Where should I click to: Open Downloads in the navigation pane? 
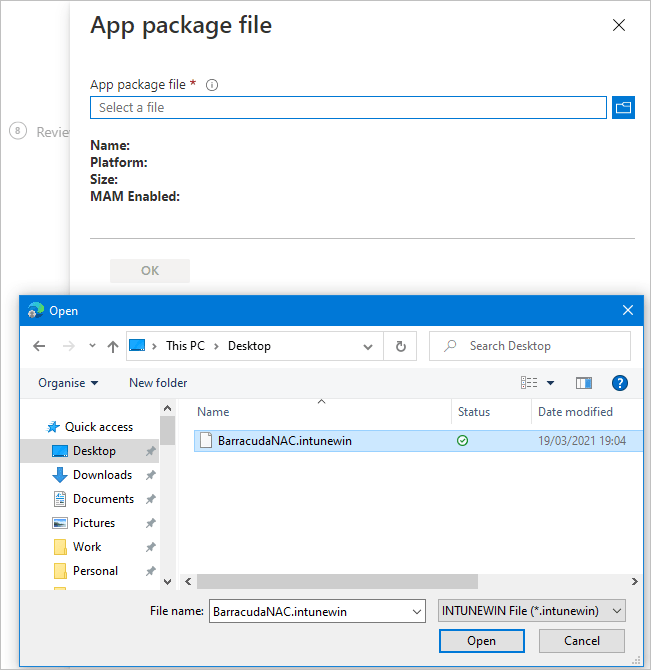tap(103, 475)
